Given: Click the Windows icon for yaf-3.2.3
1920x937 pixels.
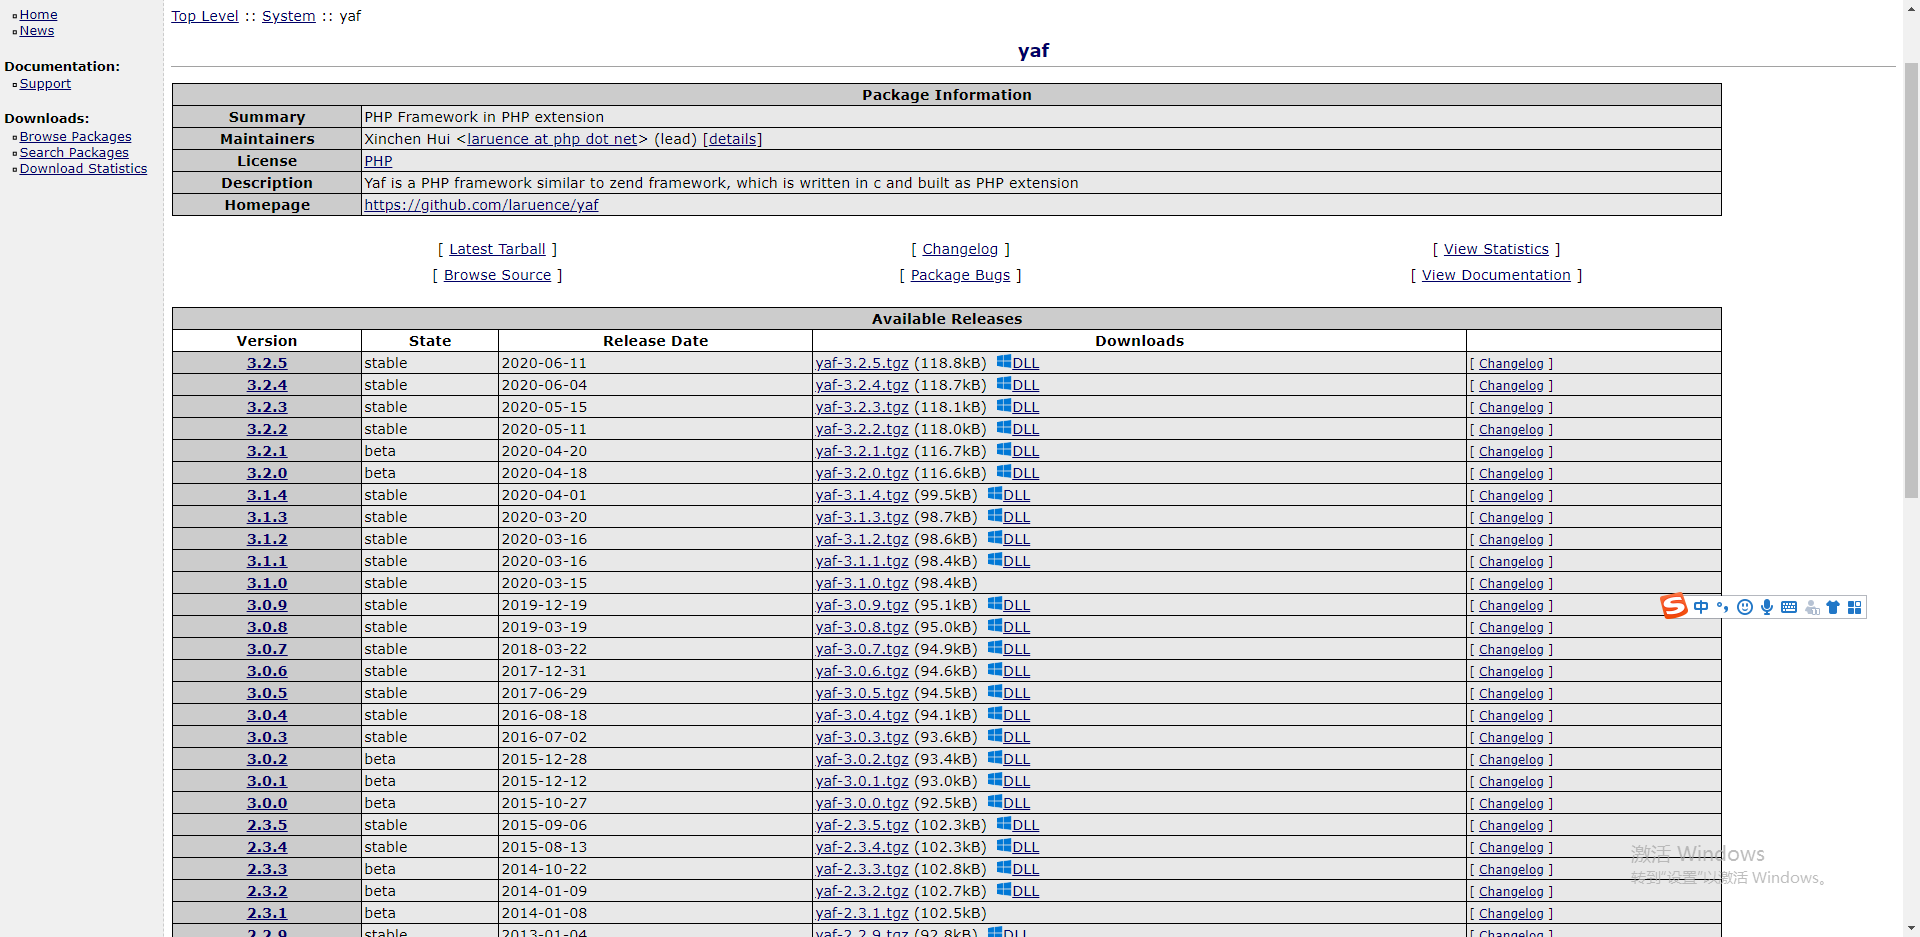Looking at the screenshot, I should pos(1004,406).
